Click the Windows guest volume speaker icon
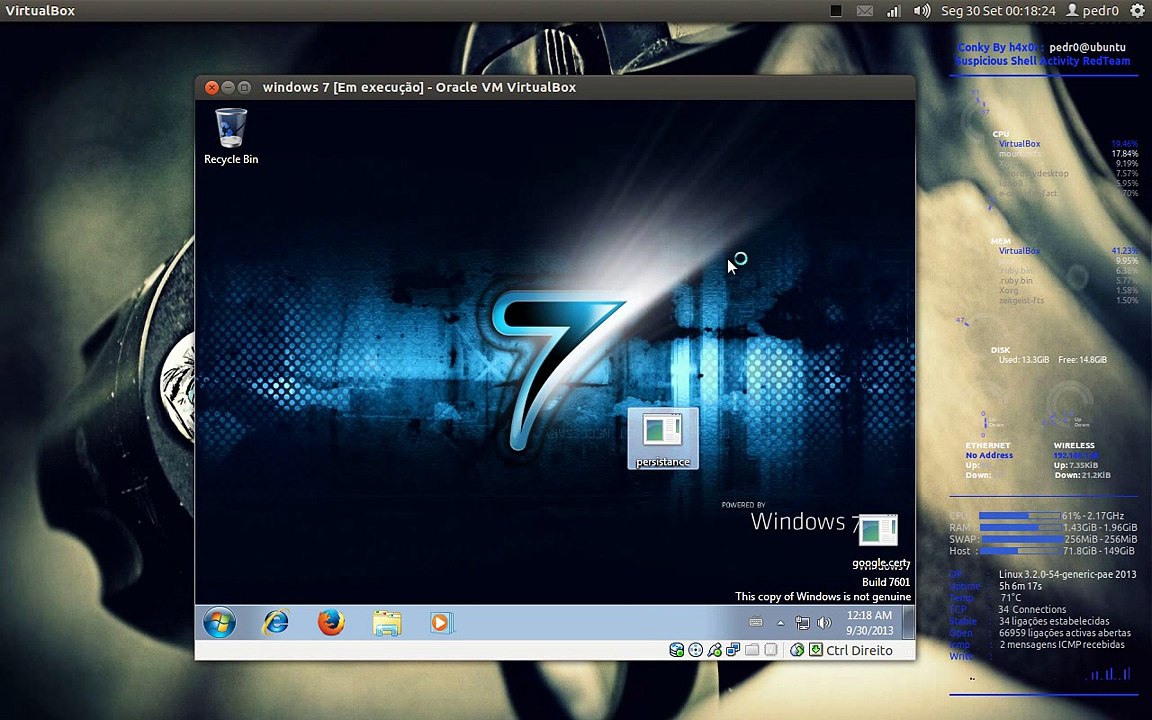The width and height of the screenshot is (1152, 720). click(x=824, y=623)
